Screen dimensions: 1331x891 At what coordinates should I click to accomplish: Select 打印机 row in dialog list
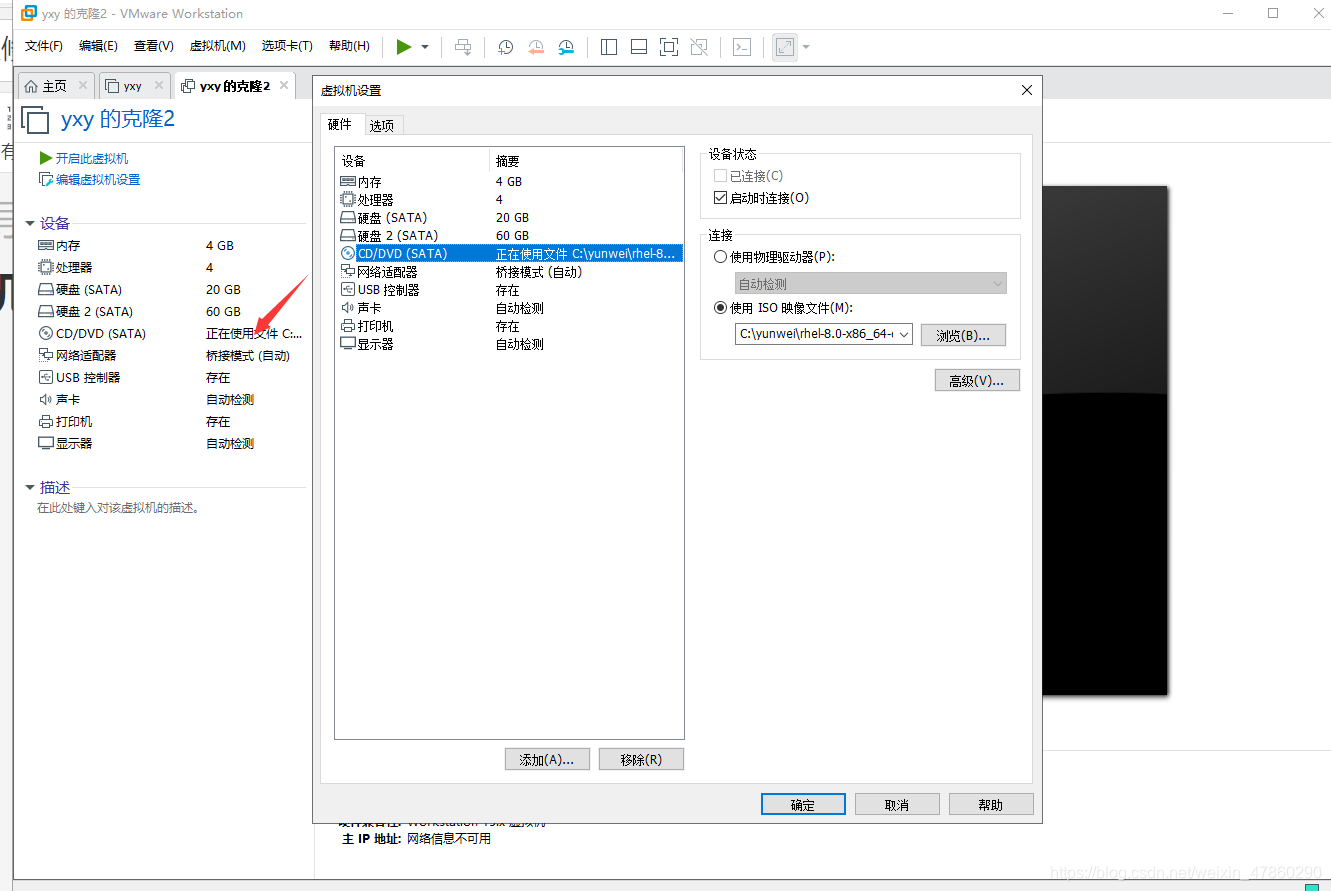click(509, 326)
